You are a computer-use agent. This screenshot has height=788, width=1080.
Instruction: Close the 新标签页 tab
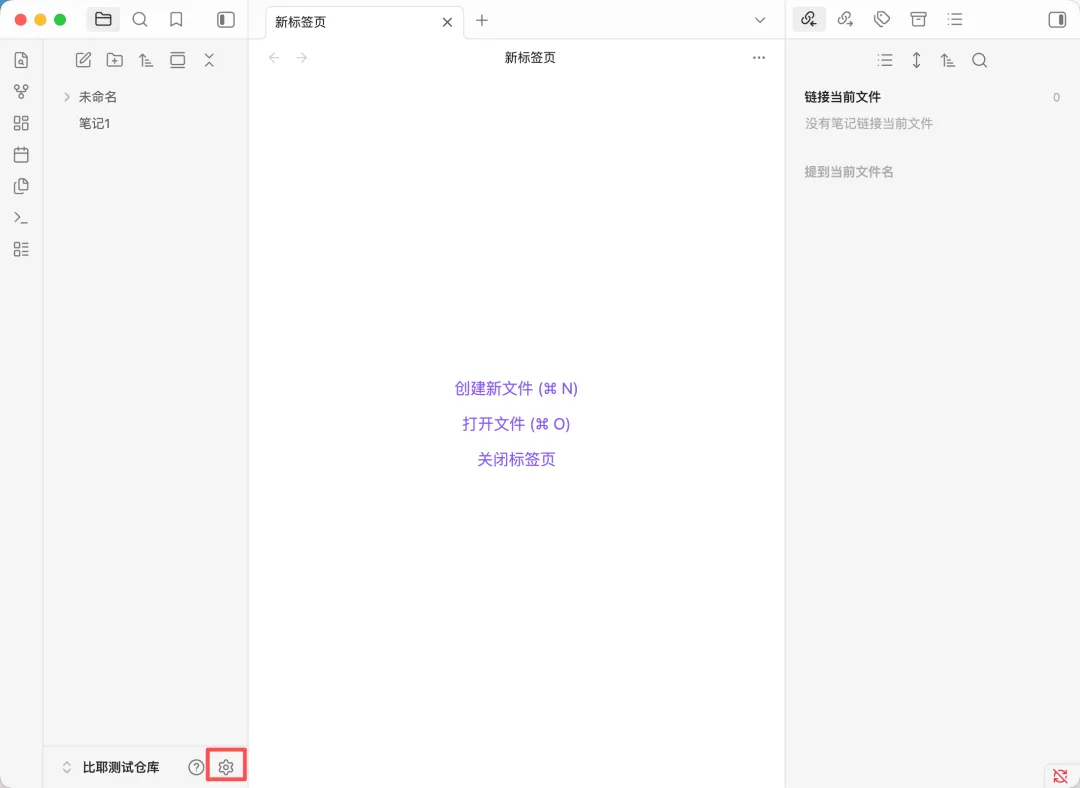click(x=448, y=22)
